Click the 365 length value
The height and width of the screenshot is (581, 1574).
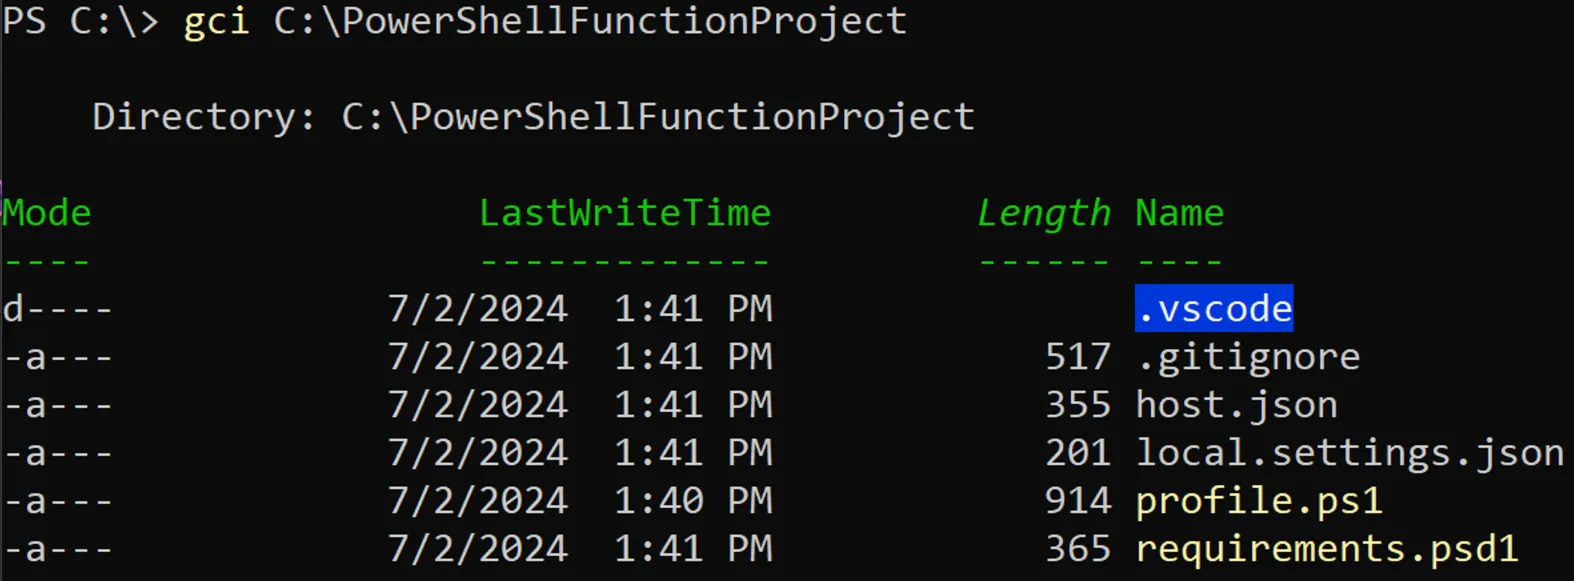(x=1077, y=549)
